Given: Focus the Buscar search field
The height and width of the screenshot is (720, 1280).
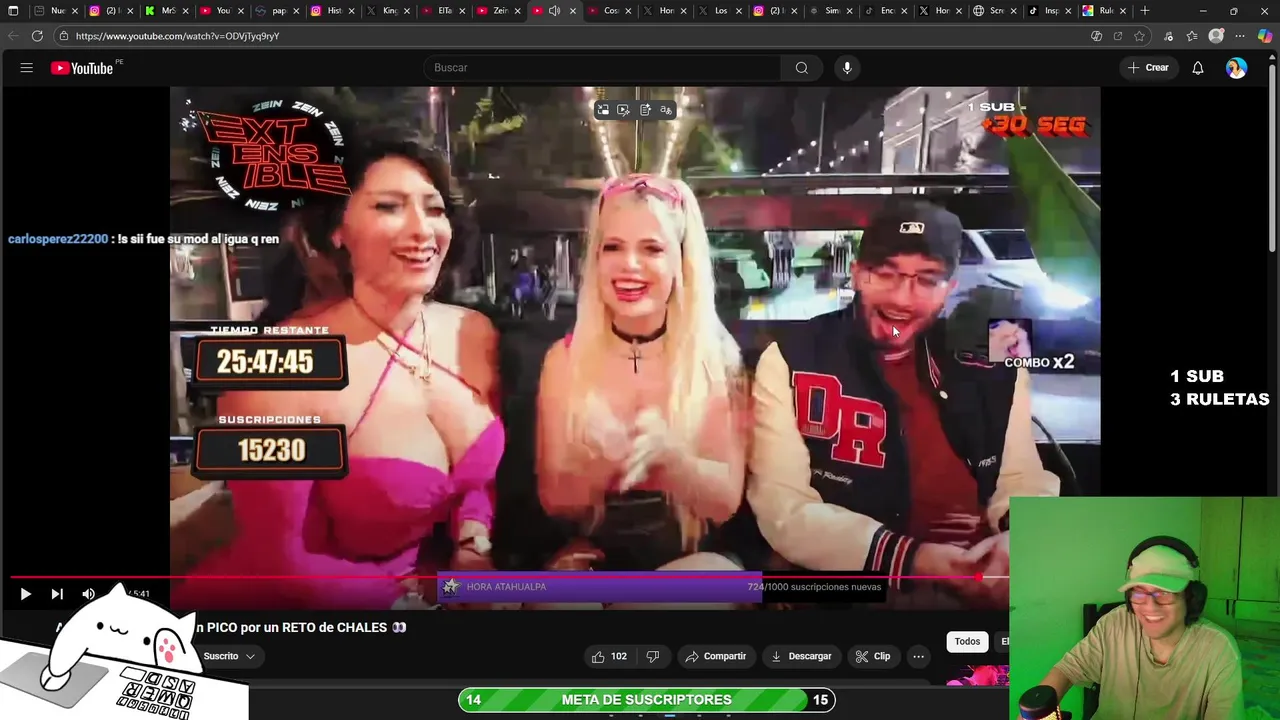Looking at the screenshot, I should tap(602, 68).
